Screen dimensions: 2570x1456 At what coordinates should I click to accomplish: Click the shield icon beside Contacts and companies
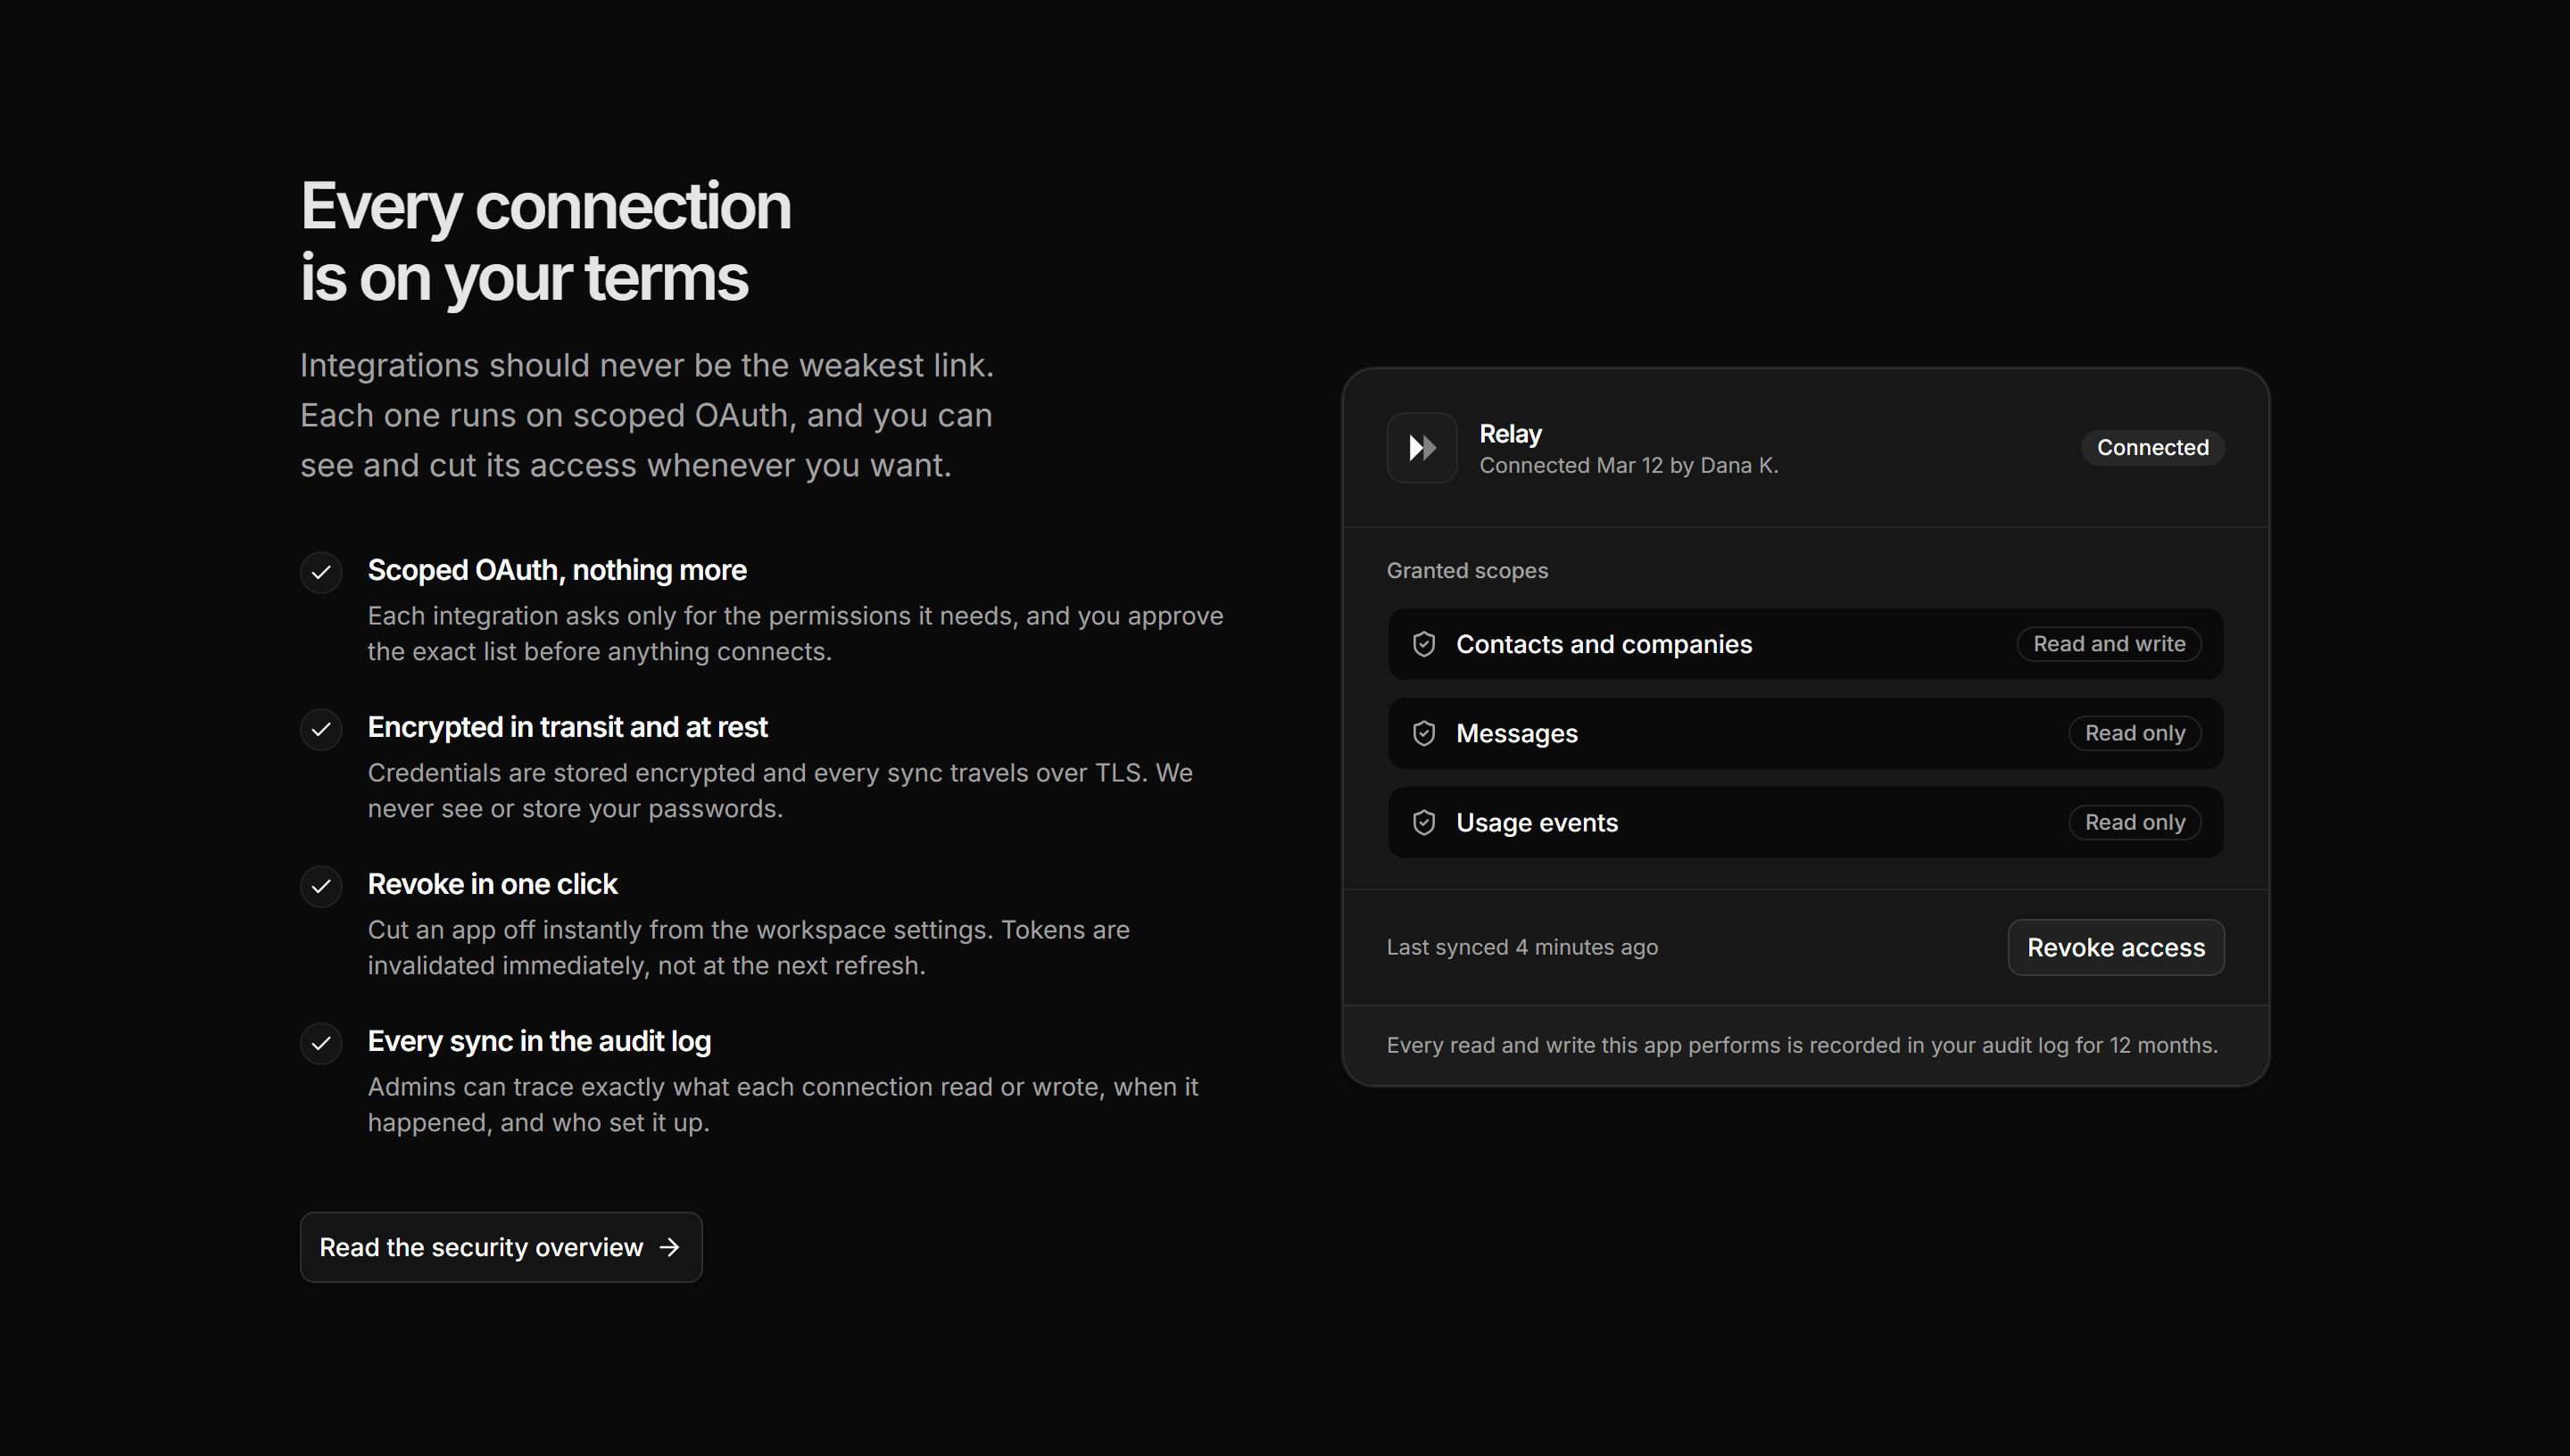click(1423, 644)
